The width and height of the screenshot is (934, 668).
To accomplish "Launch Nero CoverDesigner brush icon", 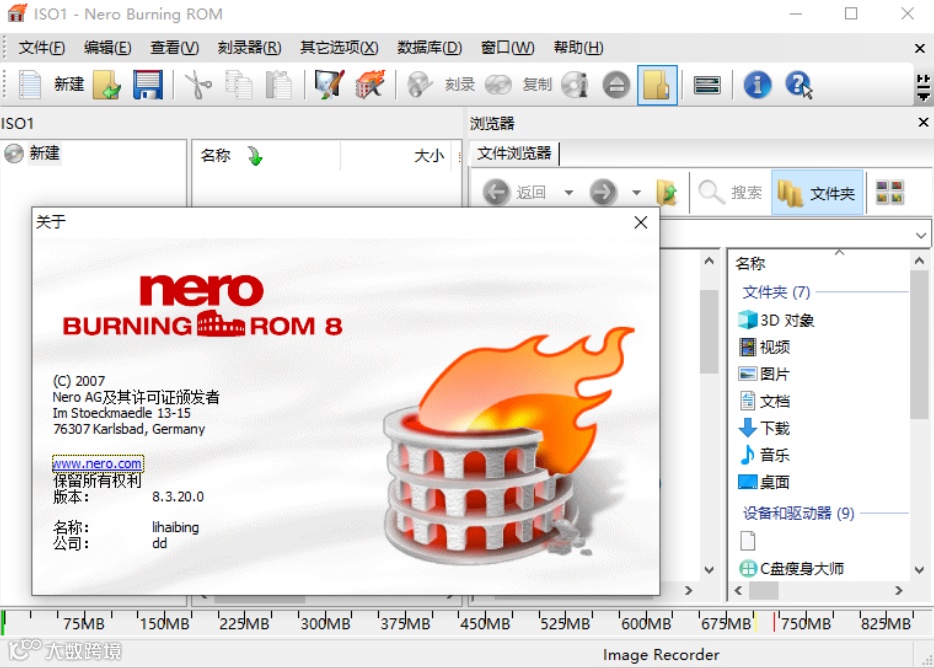I will pos(329,85).
